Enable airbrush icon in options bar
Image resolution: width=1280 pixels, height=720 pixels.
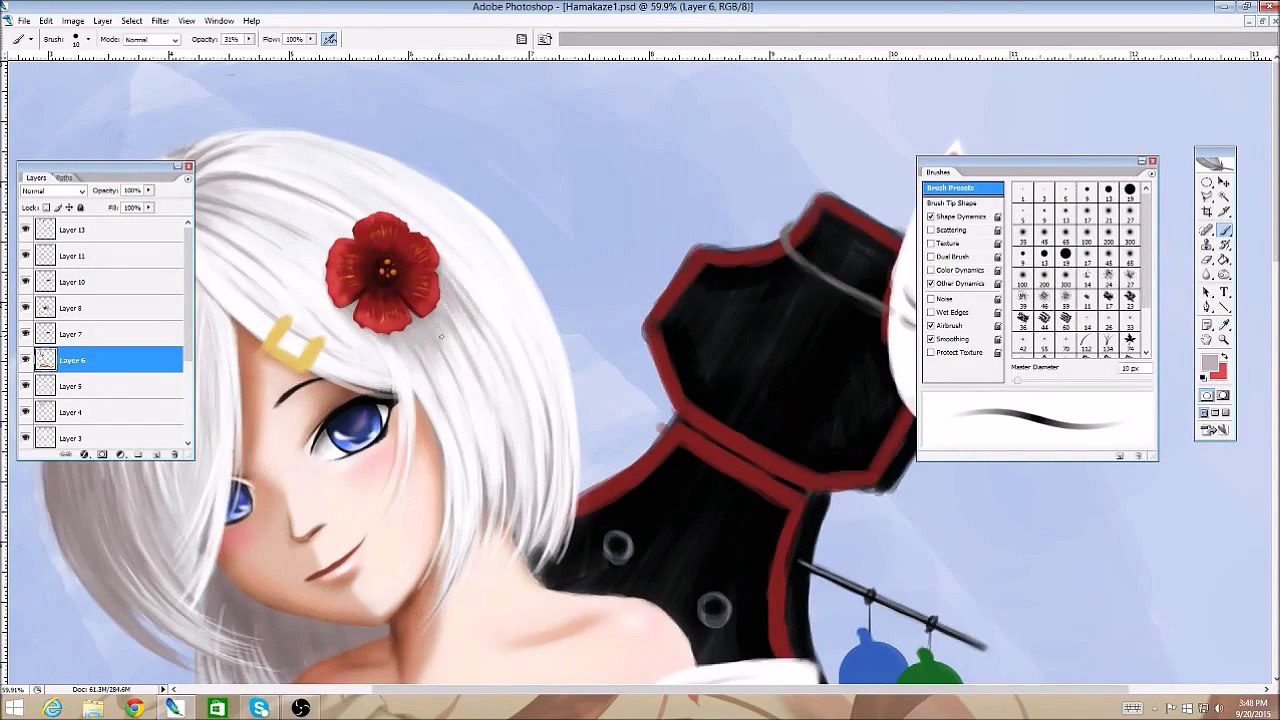(329, 39)
